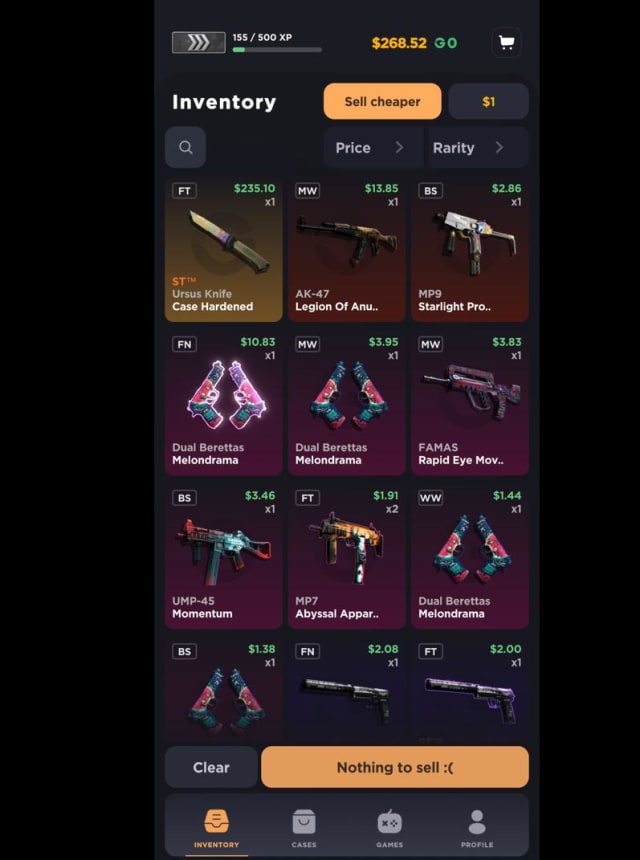640x860 pixels.
Task: Open the shopping cart icon
Action: click(x=506, y=42)
